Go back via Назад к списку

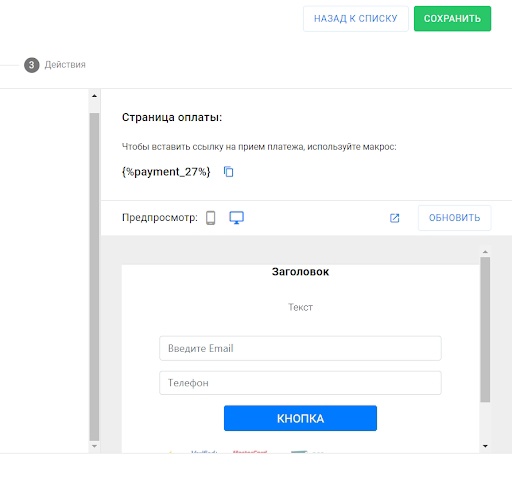pos(356,19)
